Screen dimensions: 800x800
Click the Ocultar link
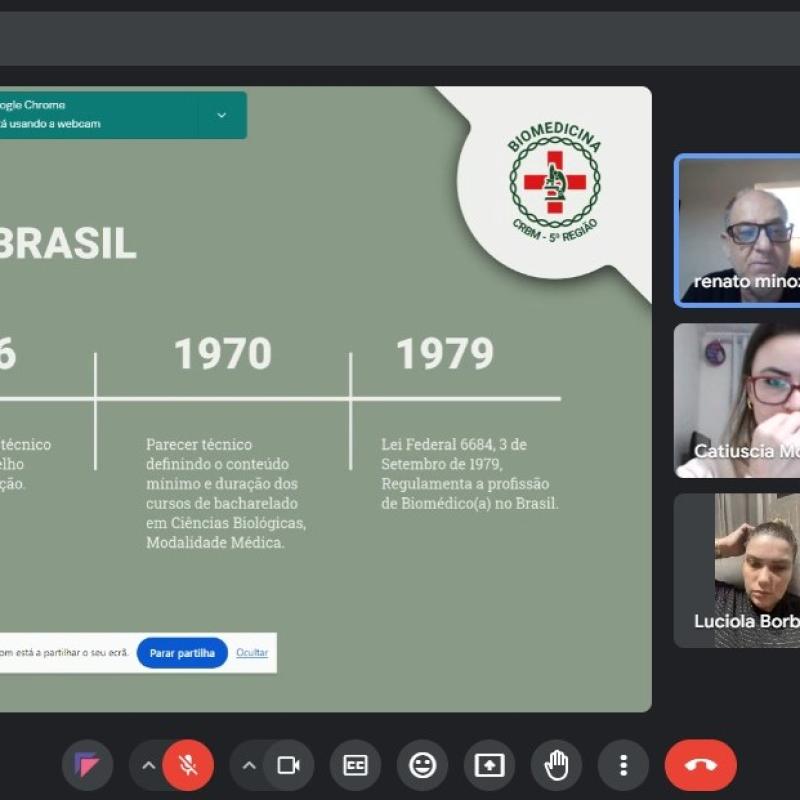(x=252, y=653)
